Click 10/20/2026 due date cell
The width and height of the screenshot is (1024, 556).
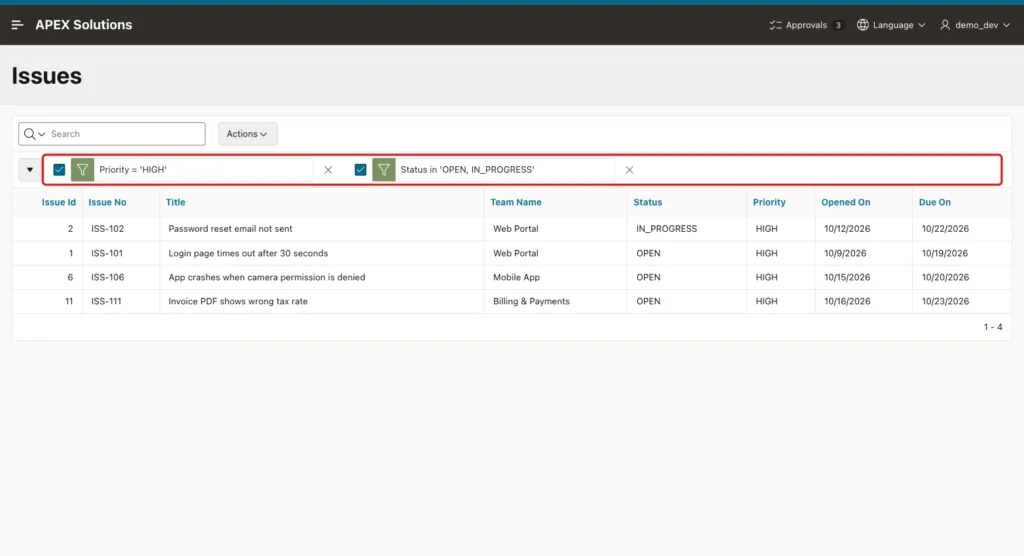(x=945, y=277)
